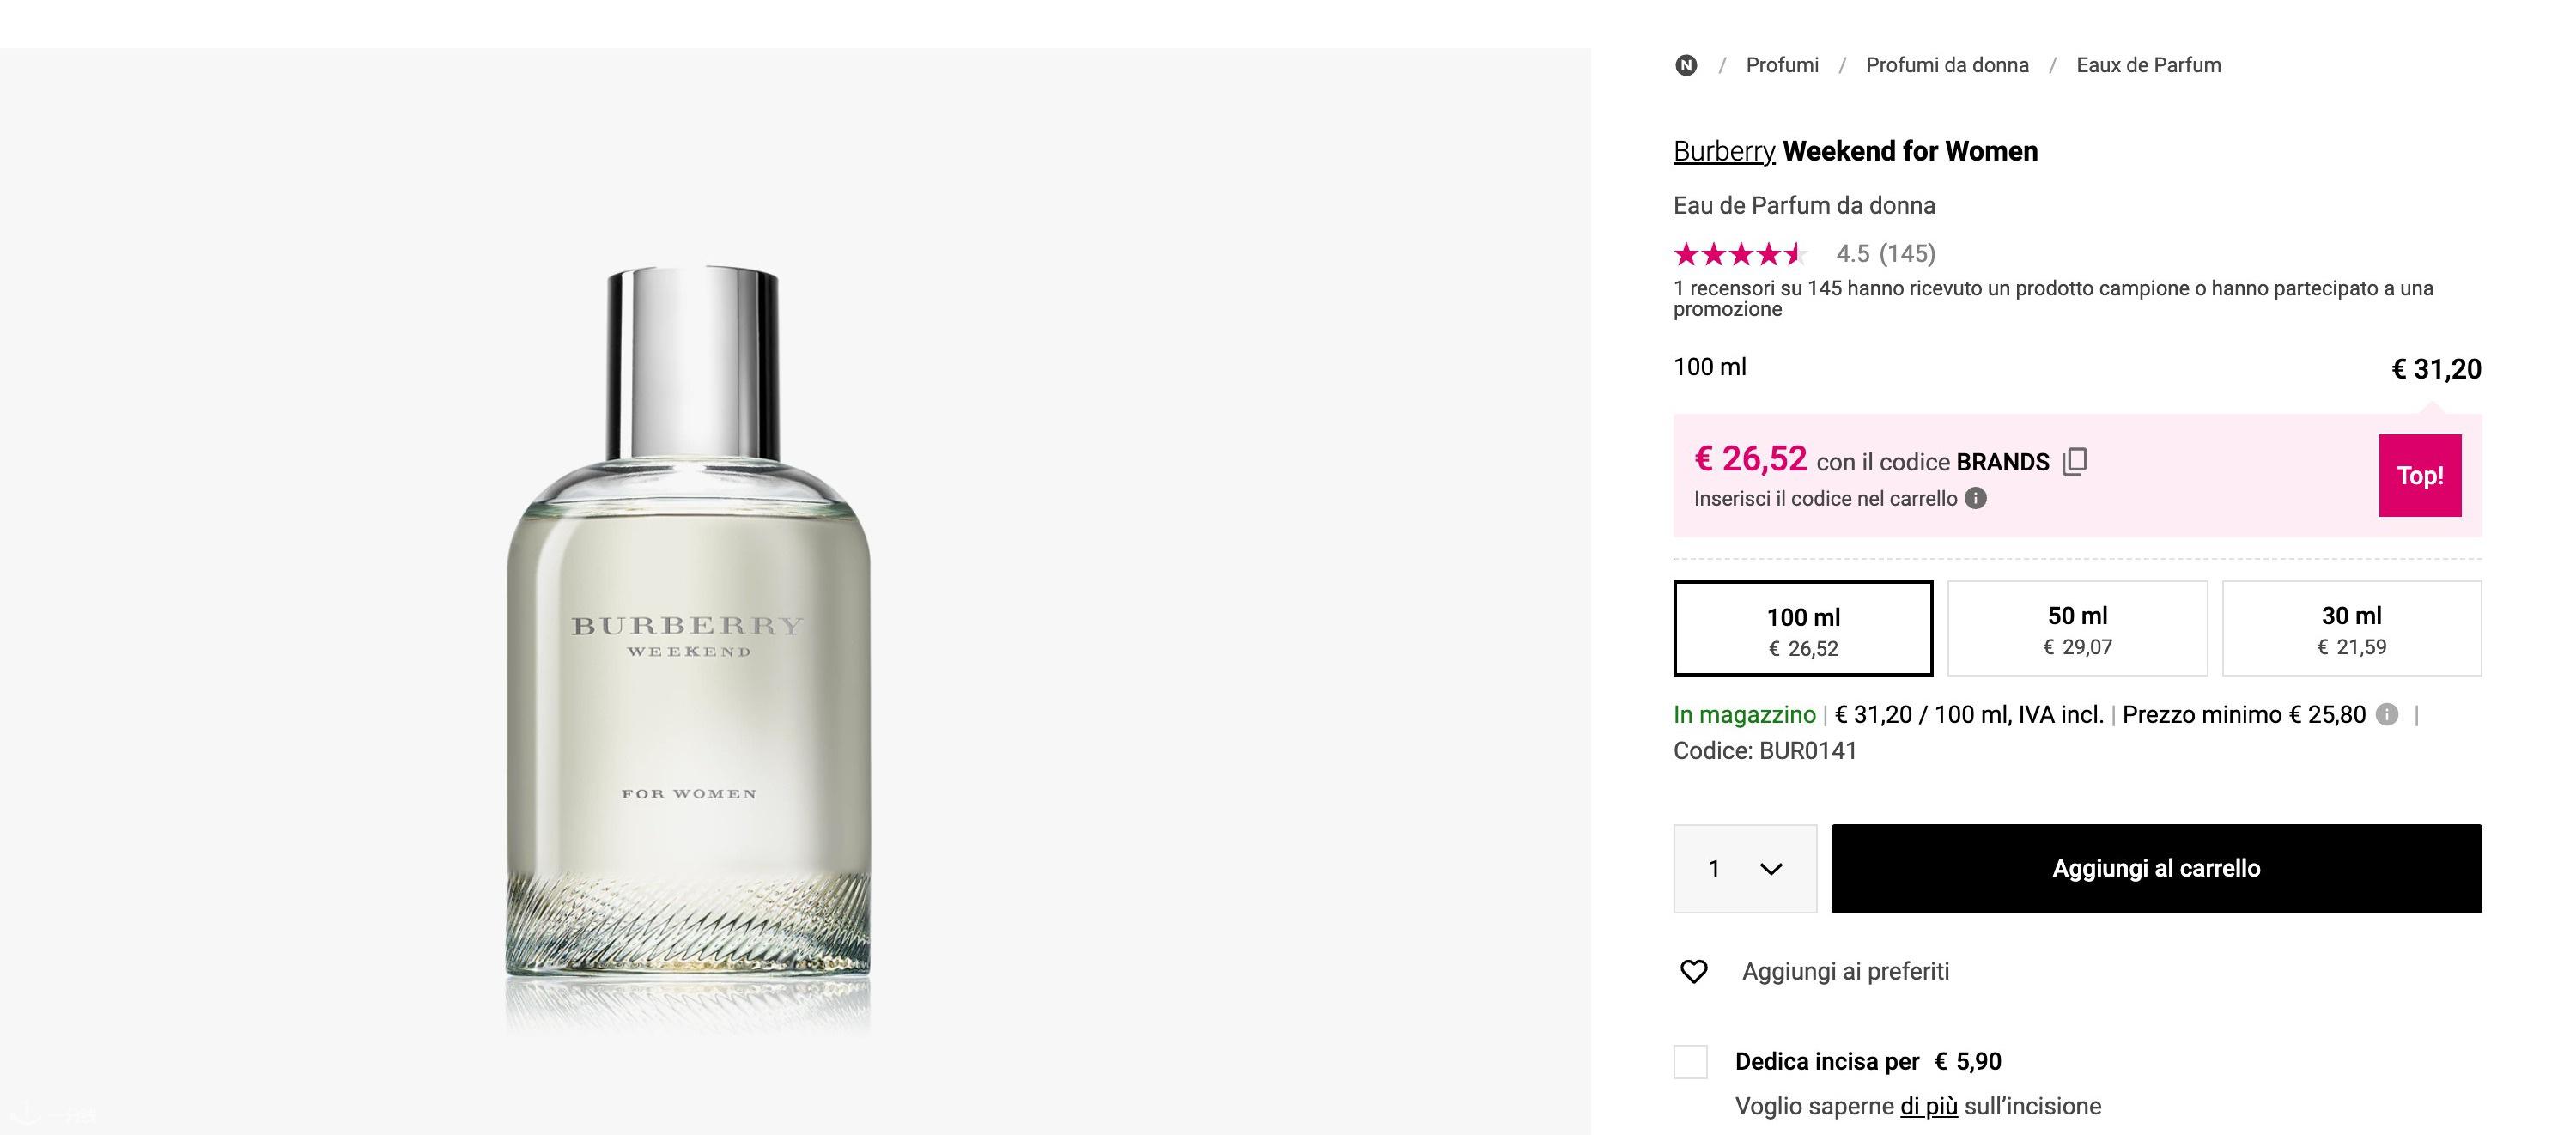Select the 100 ml size option
2576x1135 pixels.
click(x=1803, y=629)
